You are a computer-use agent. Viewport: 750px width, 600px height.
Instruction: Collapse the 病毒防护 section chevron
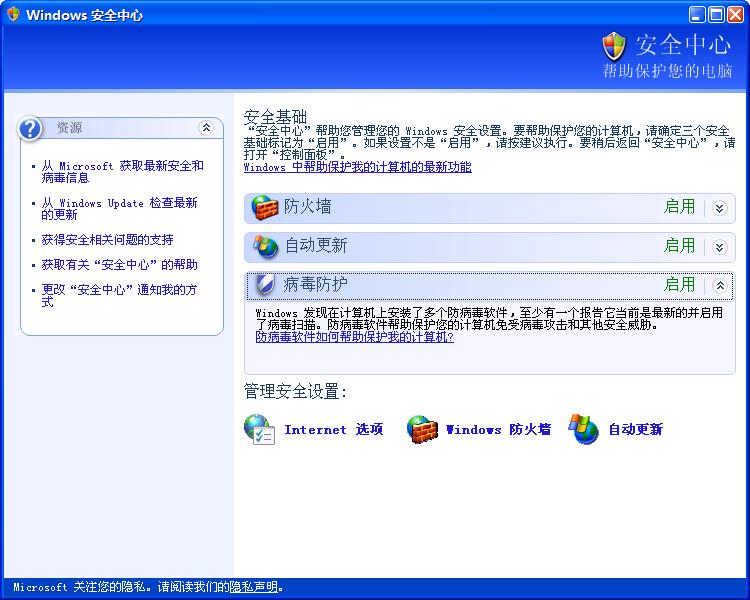pos(719,285)
